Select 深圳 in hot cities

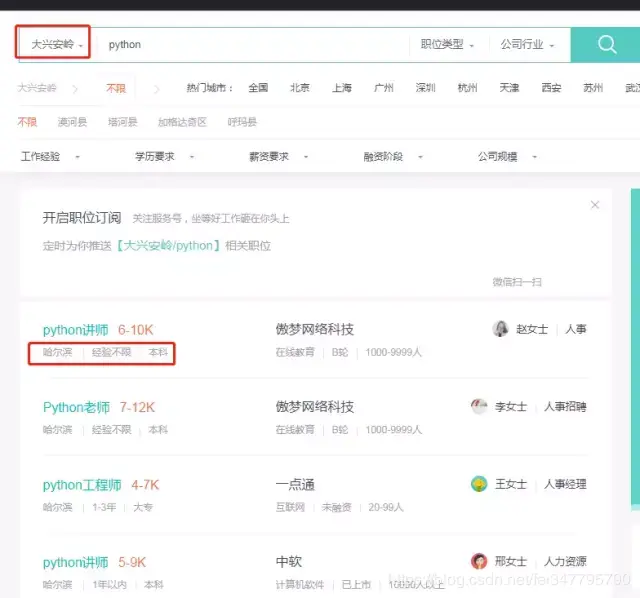(425, 88)
